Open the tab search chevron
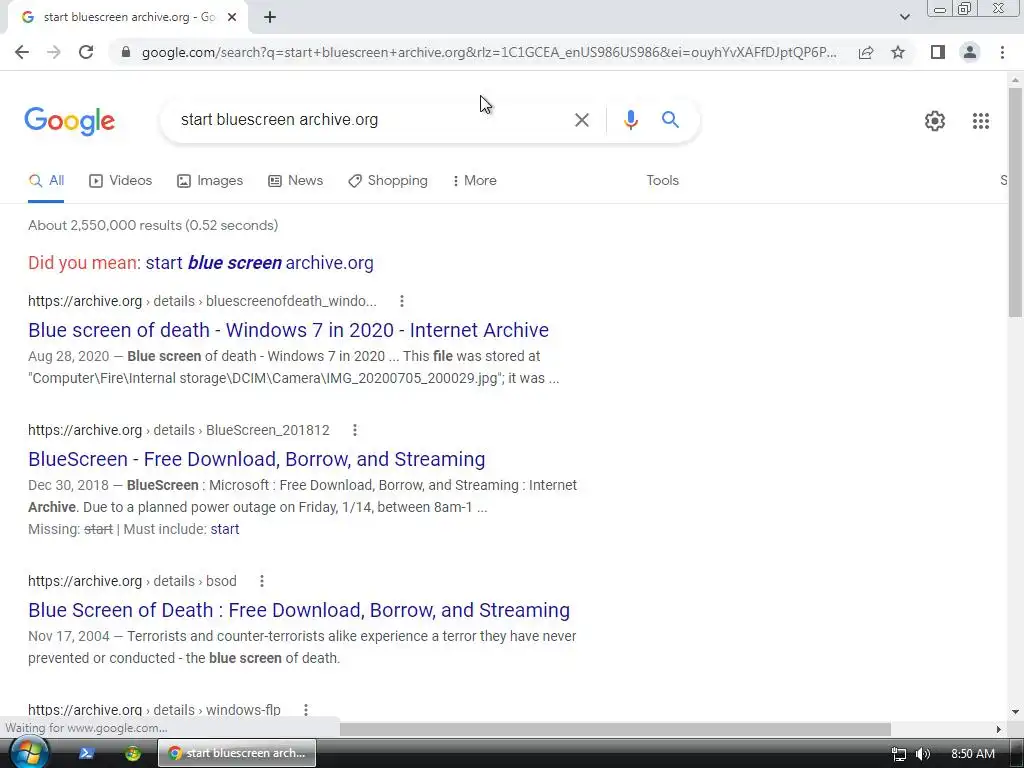This screenshot has height=768, width=1024. pos(904,17)
